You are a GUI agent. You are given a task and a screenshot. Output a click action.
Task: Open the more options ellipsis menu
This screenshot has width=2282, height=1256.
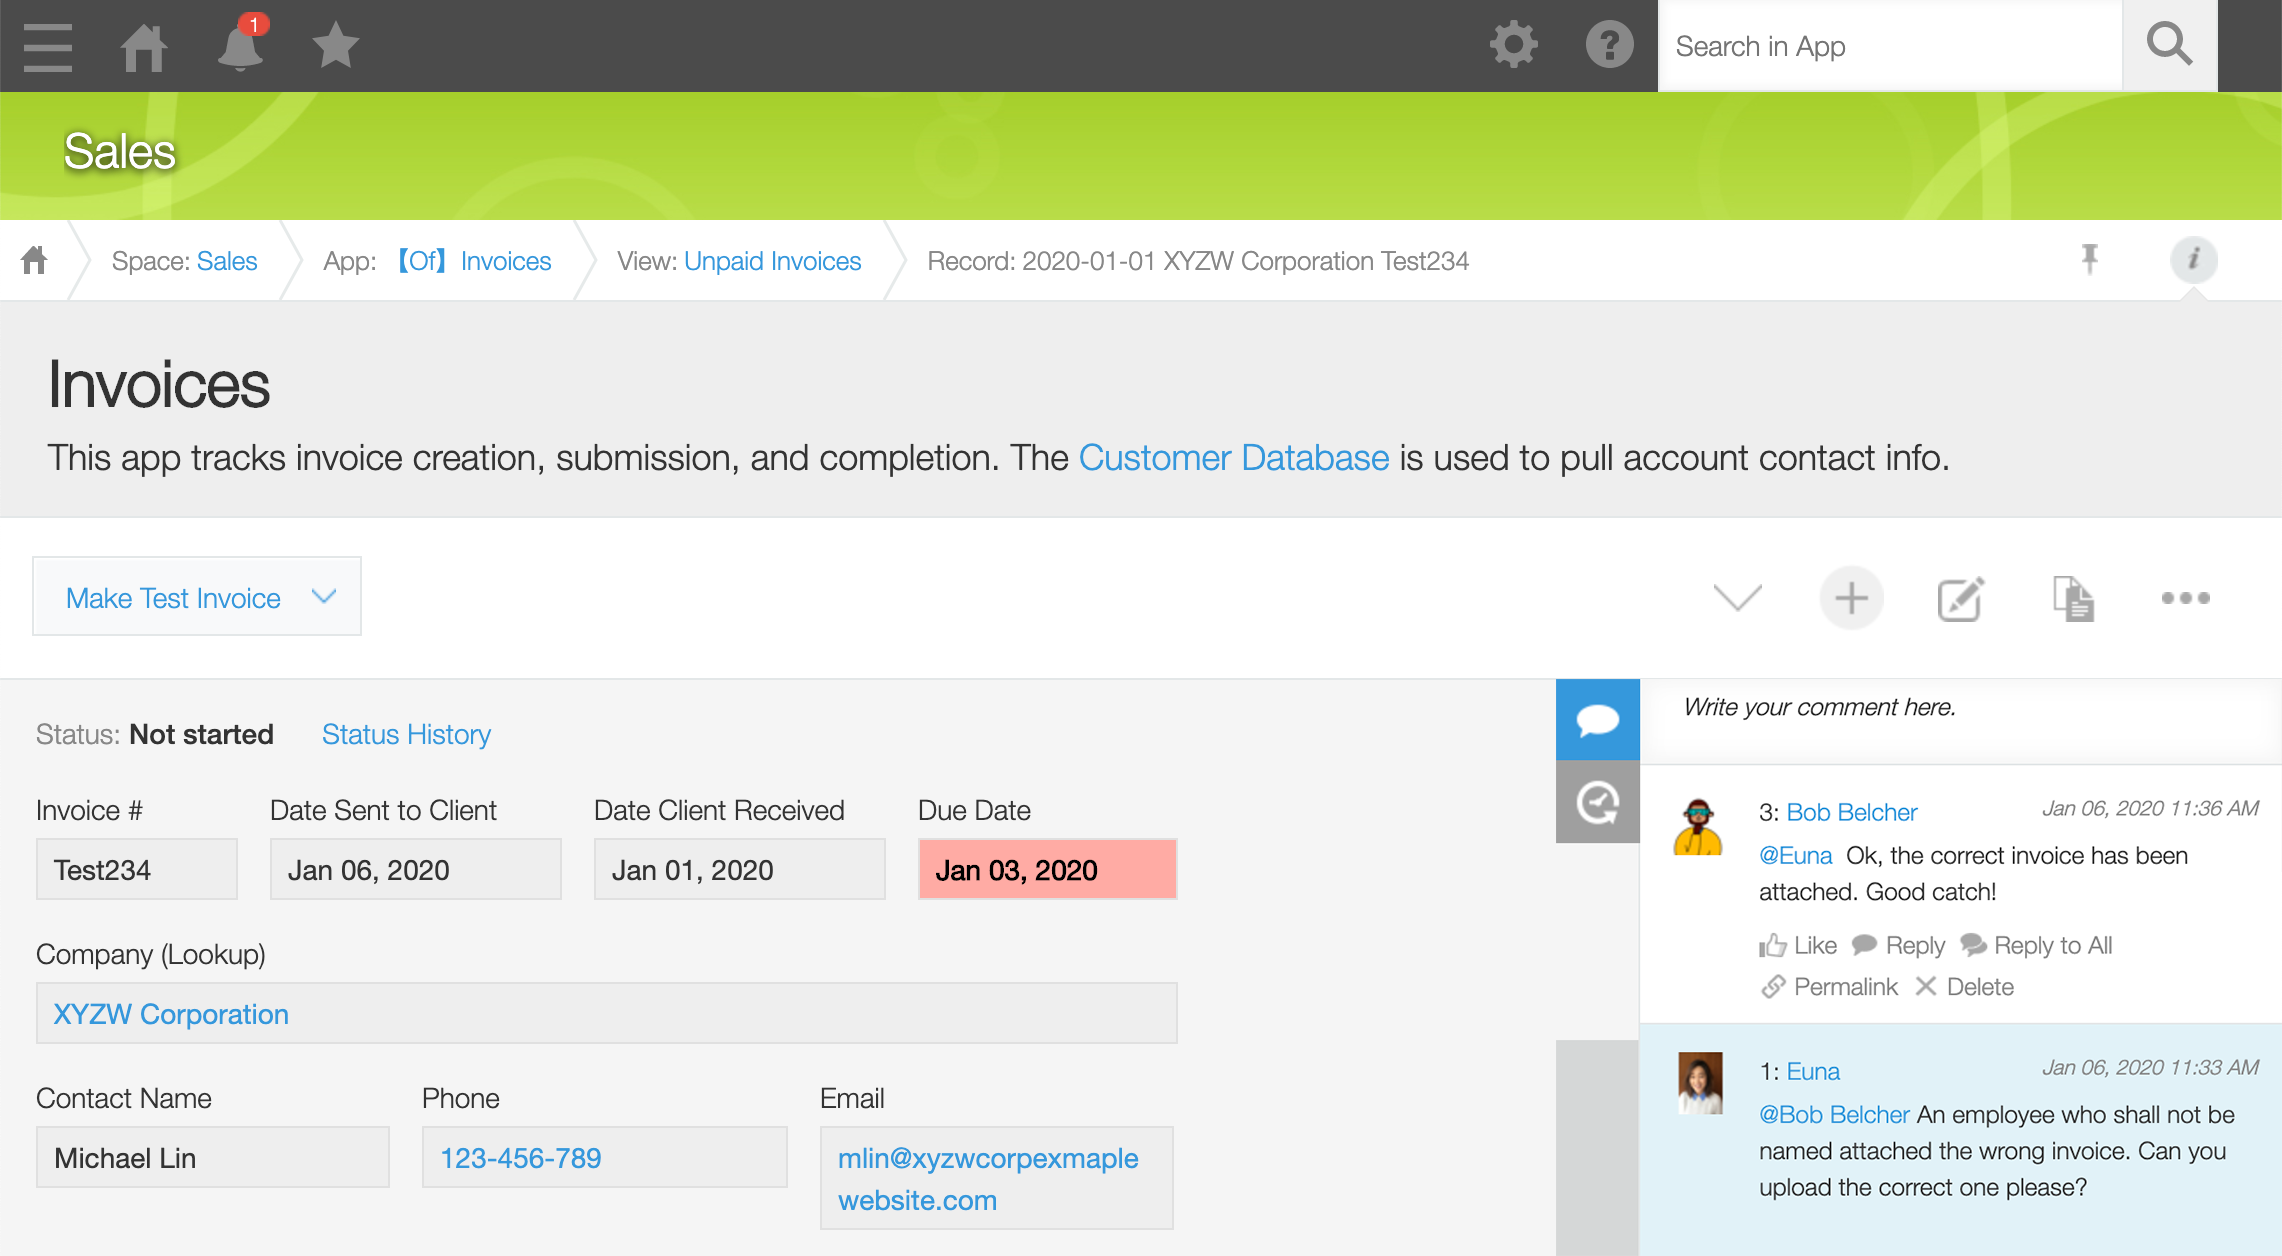2185,597
